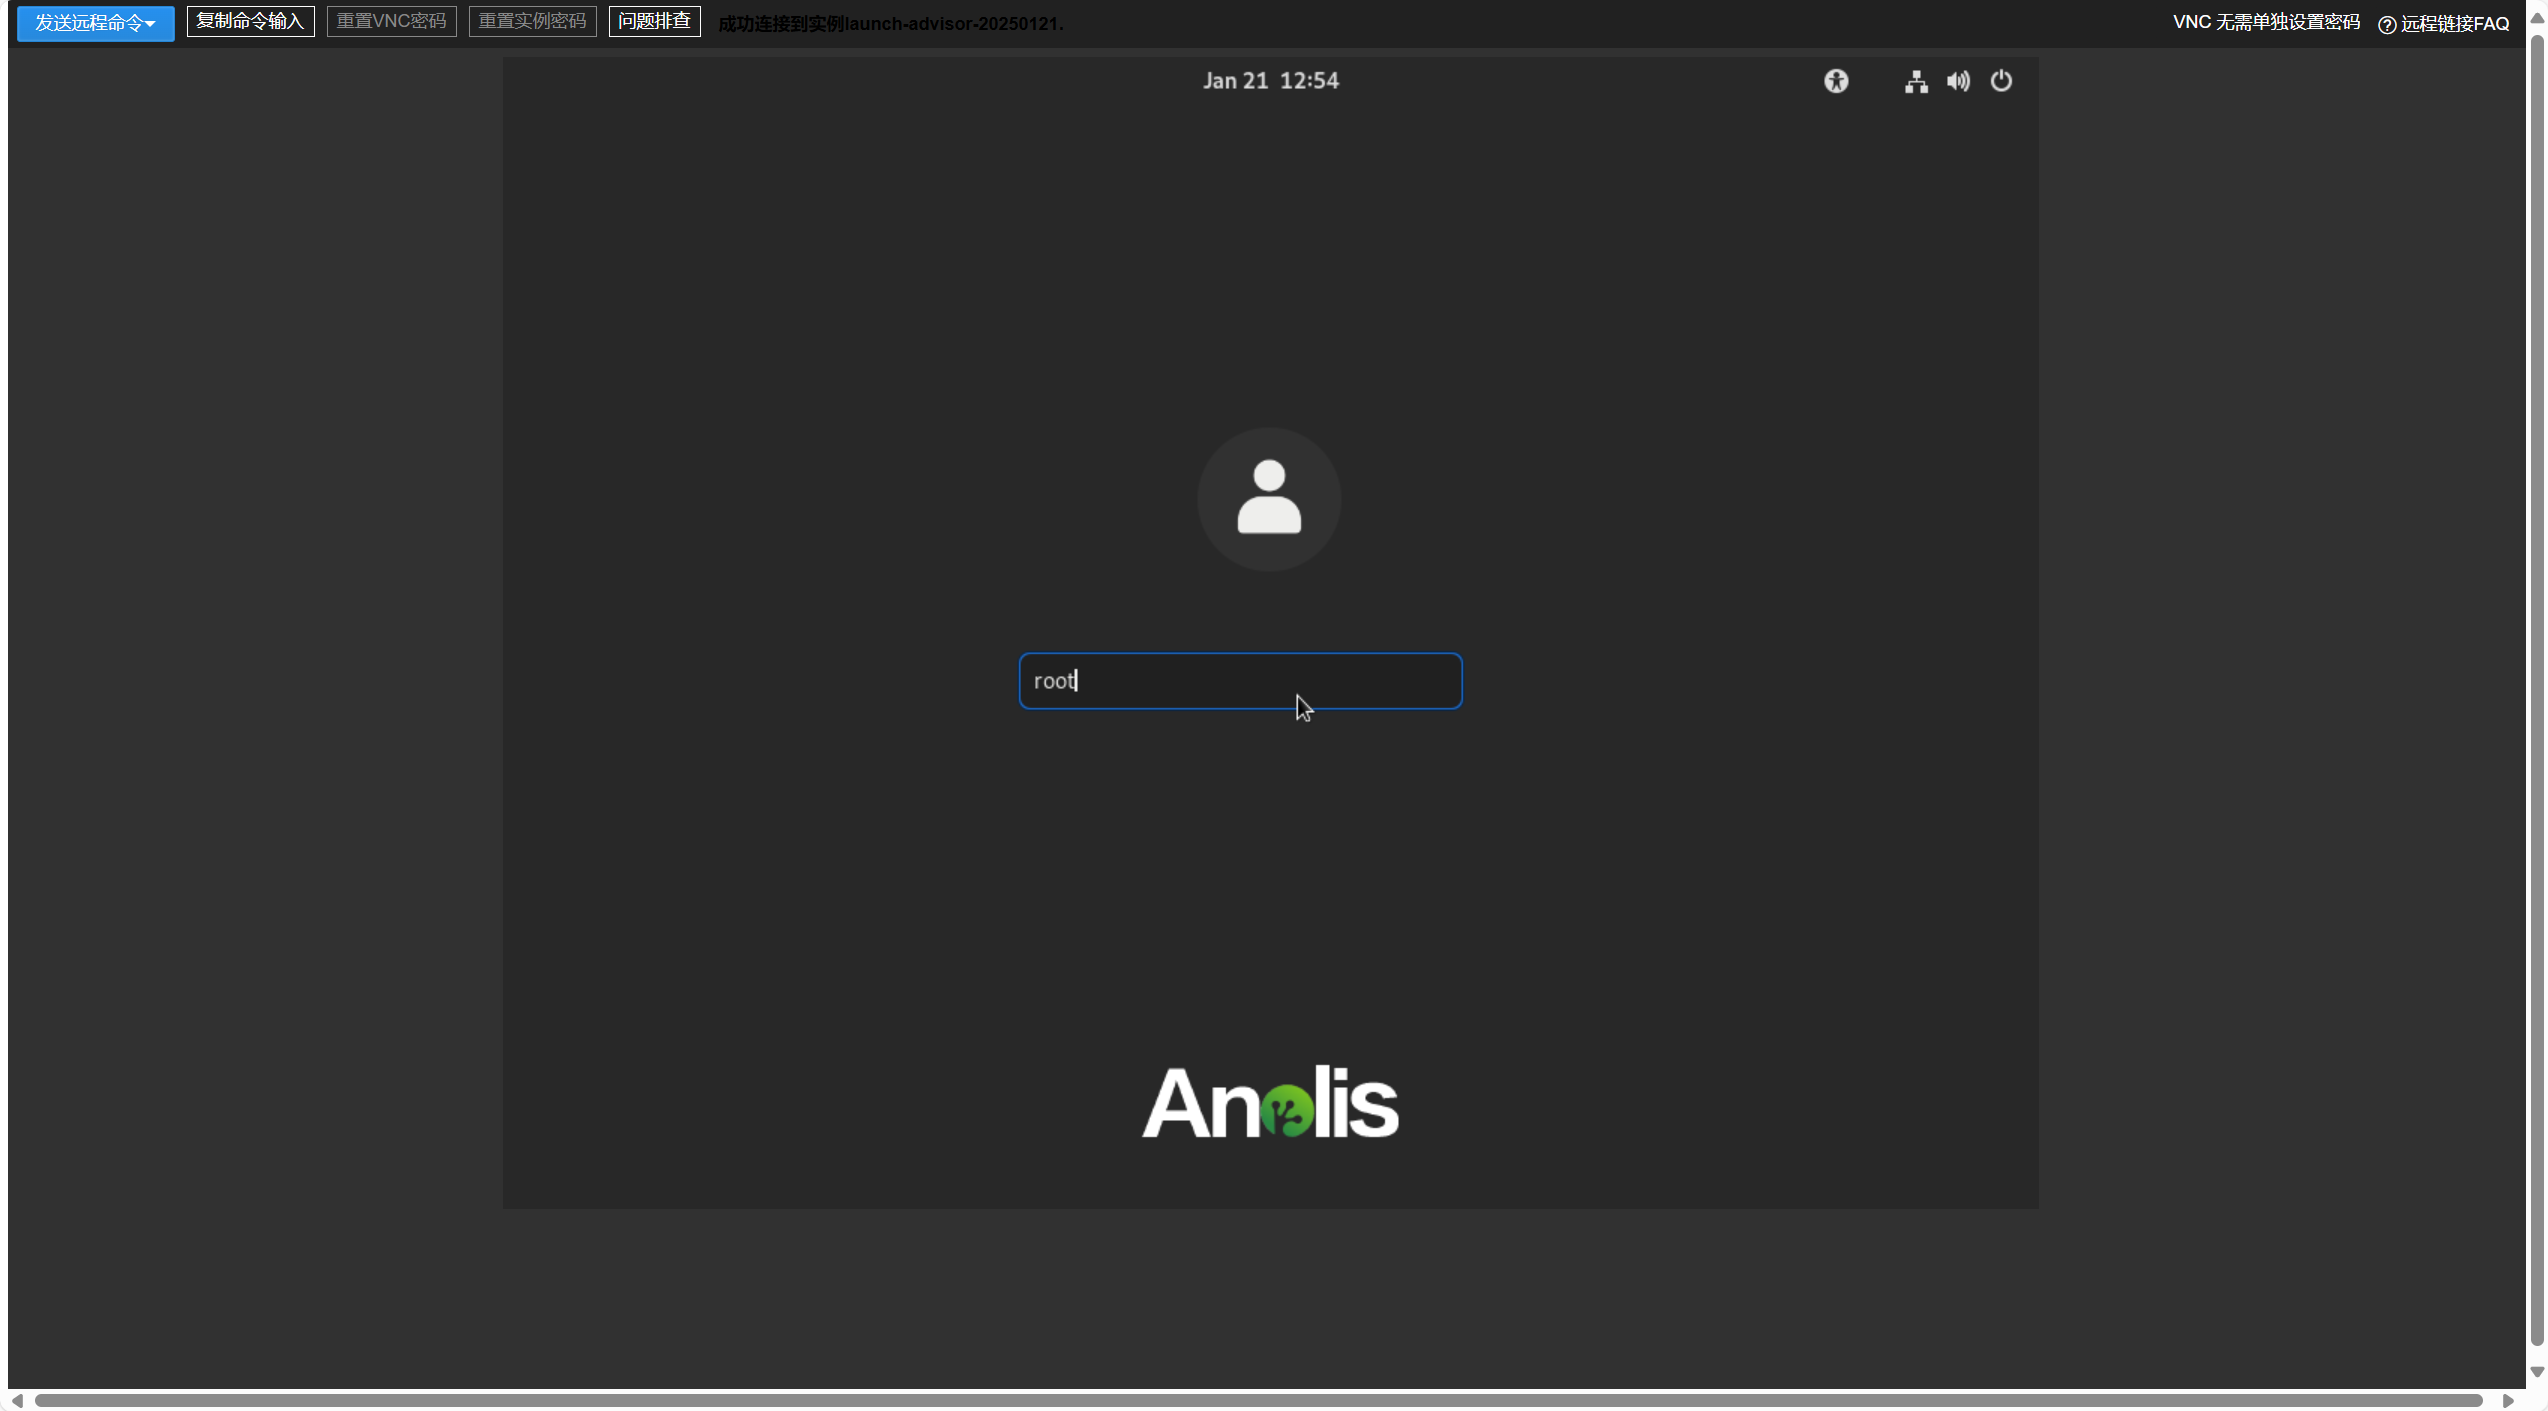
Task: Open the 远程链接FAQ link
Action: coord(2454,24)
